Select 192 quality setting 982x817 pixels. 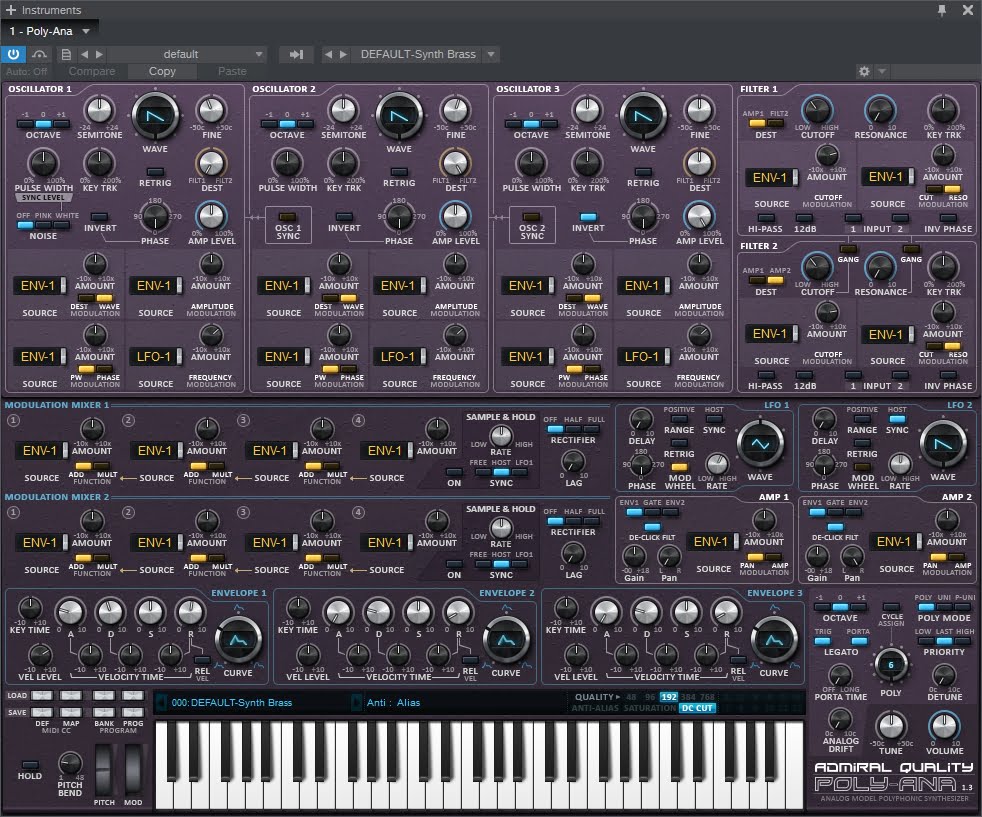pyautogui.click(x=669, y=697)
